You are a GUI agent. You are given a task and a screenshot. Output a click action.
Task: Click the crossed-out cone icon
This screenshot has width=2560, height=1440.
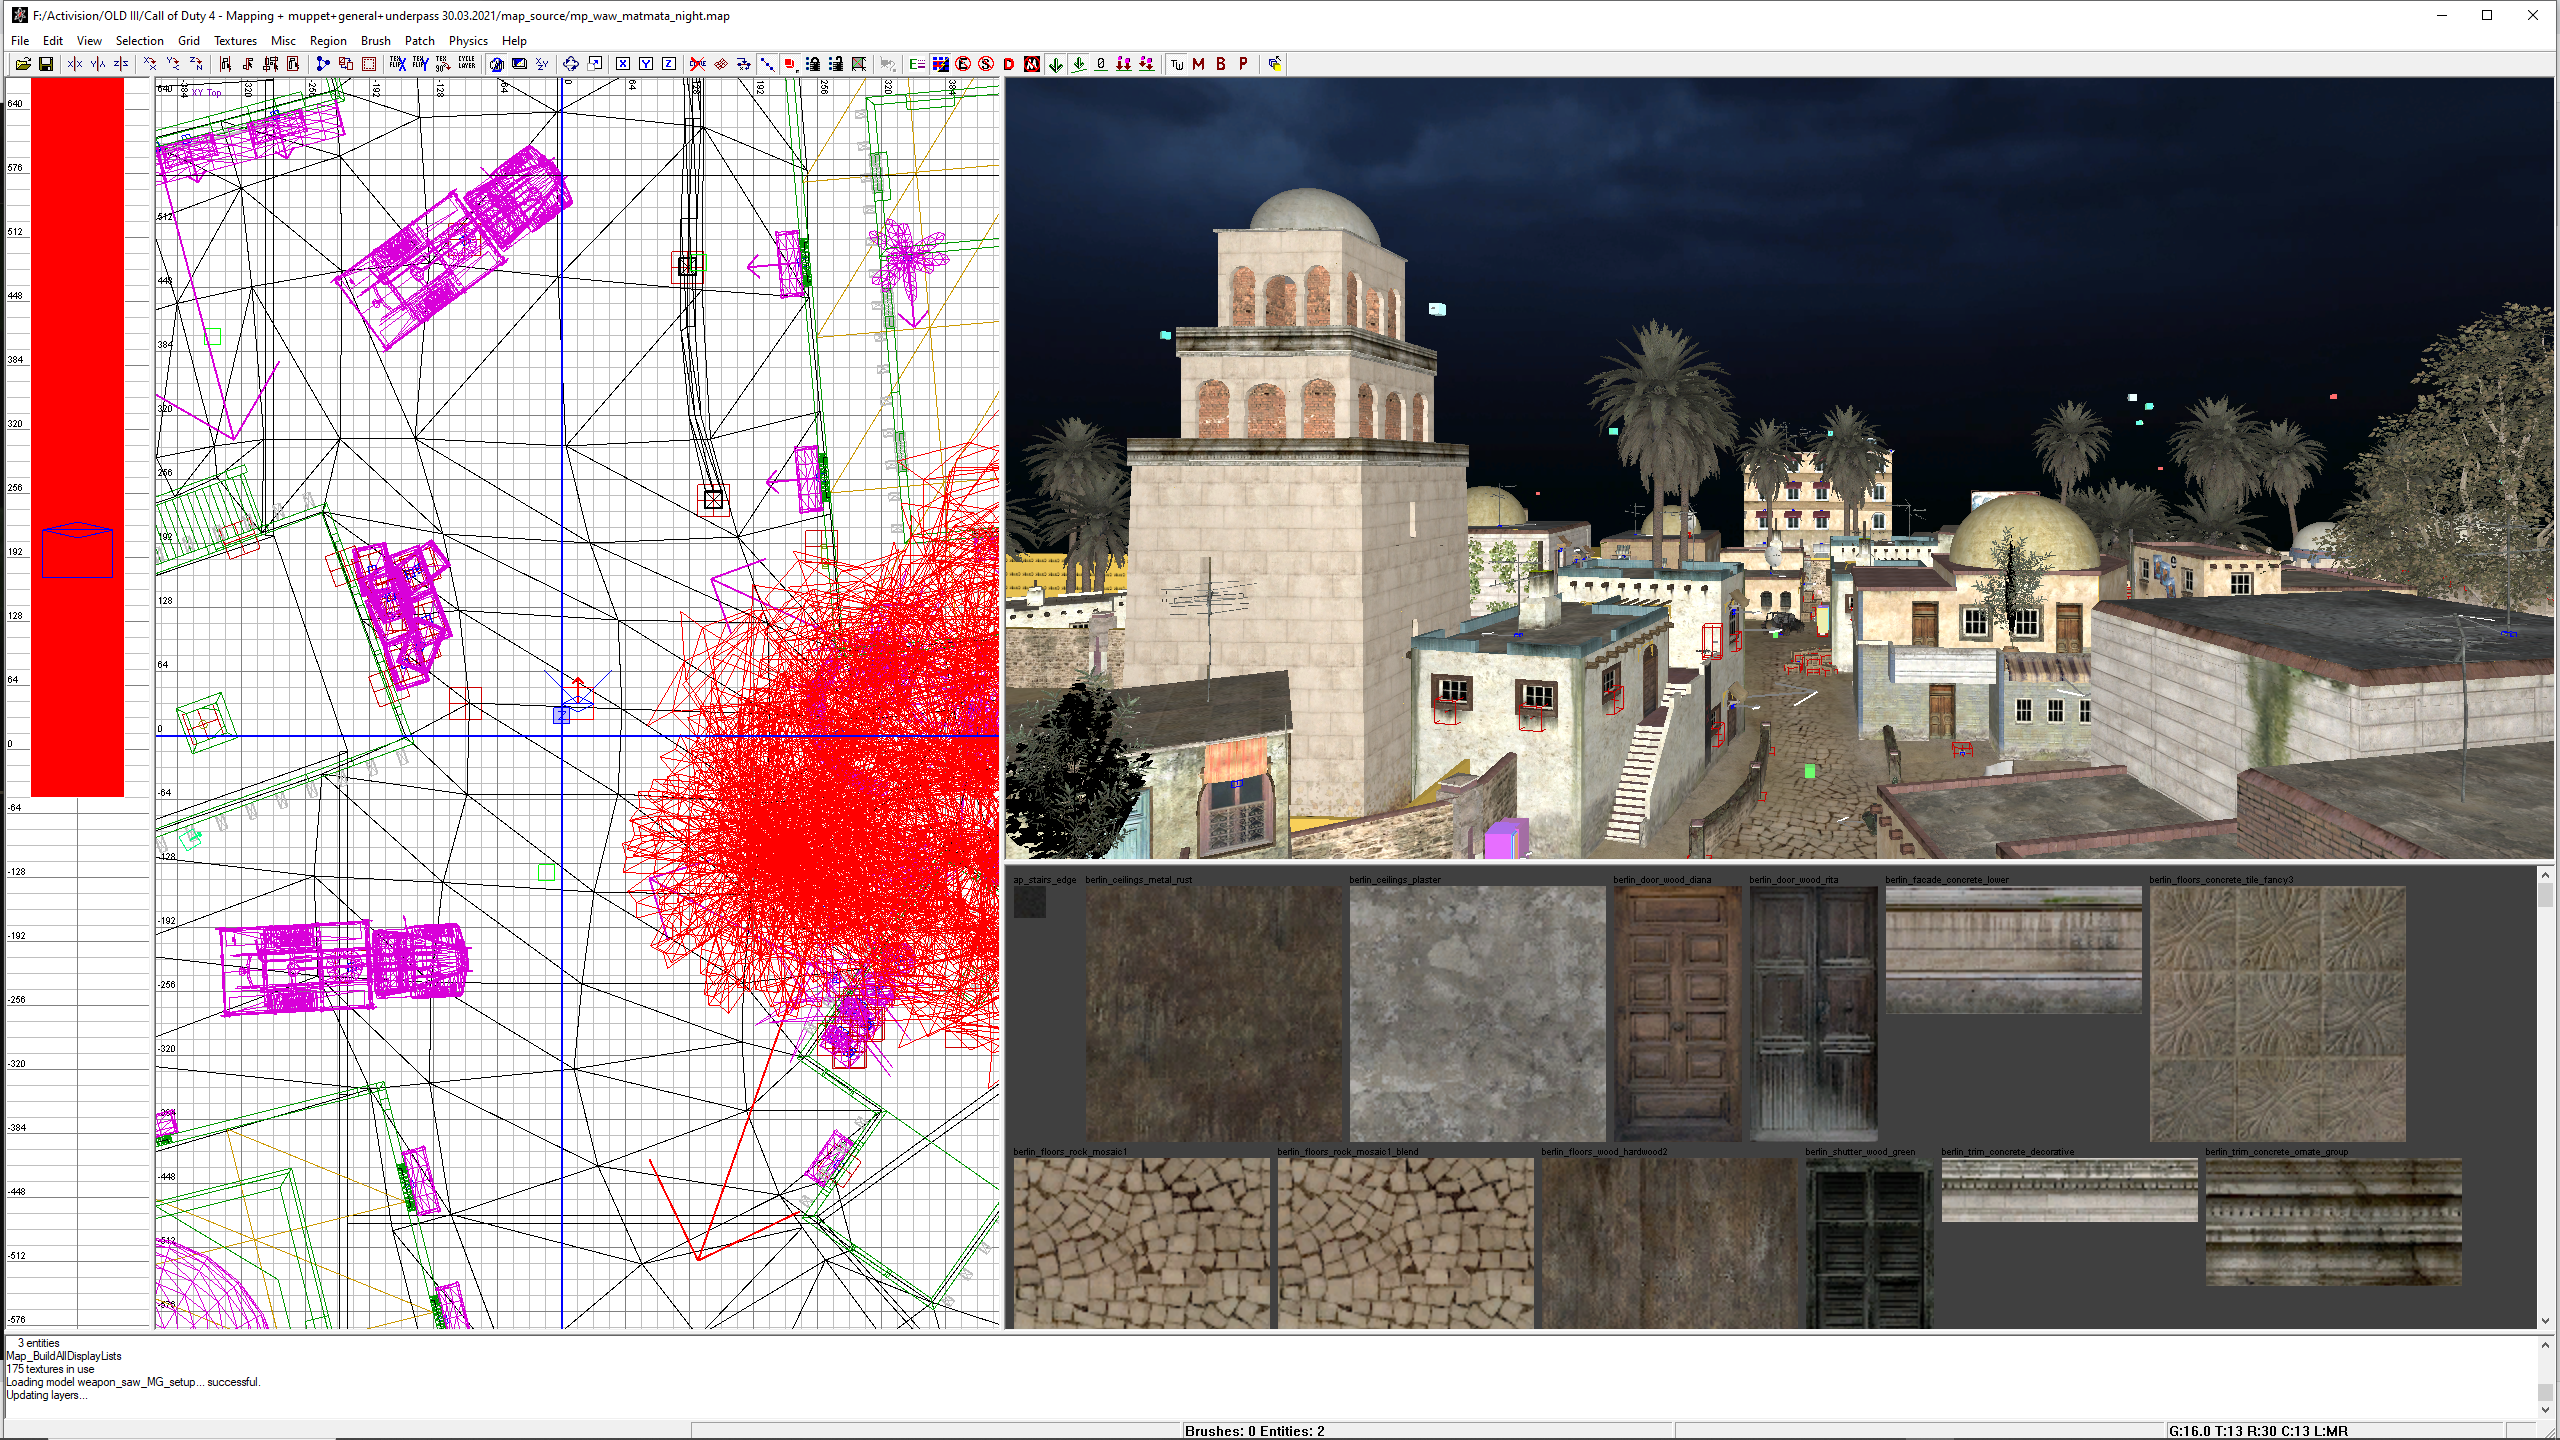pos(698,64)
